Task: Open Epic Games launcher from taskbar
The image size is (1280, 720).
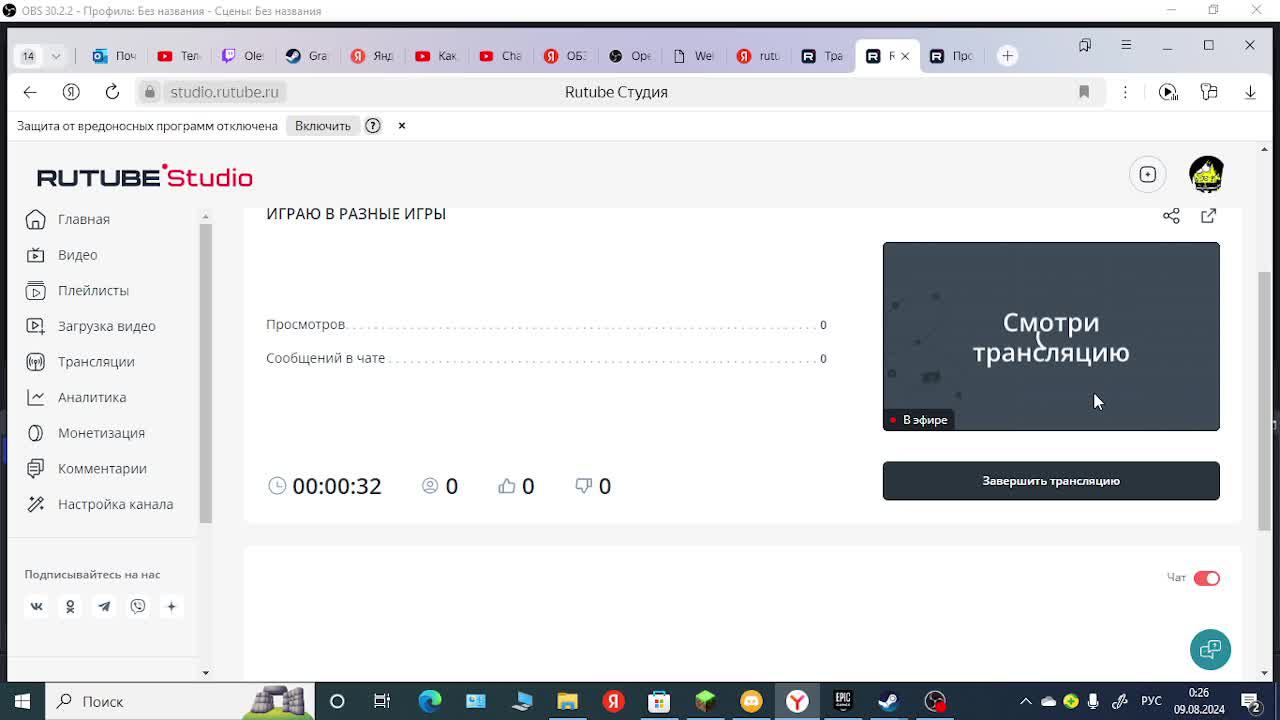Action: click(843, 701)
